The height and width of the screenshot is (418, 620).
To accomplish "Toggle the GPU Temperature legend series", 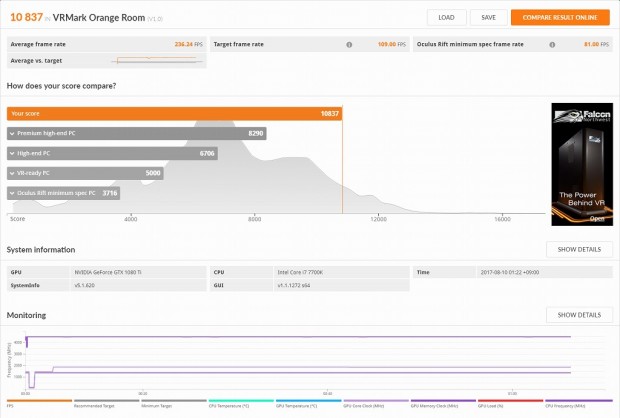I will click(x=308, y=403).
